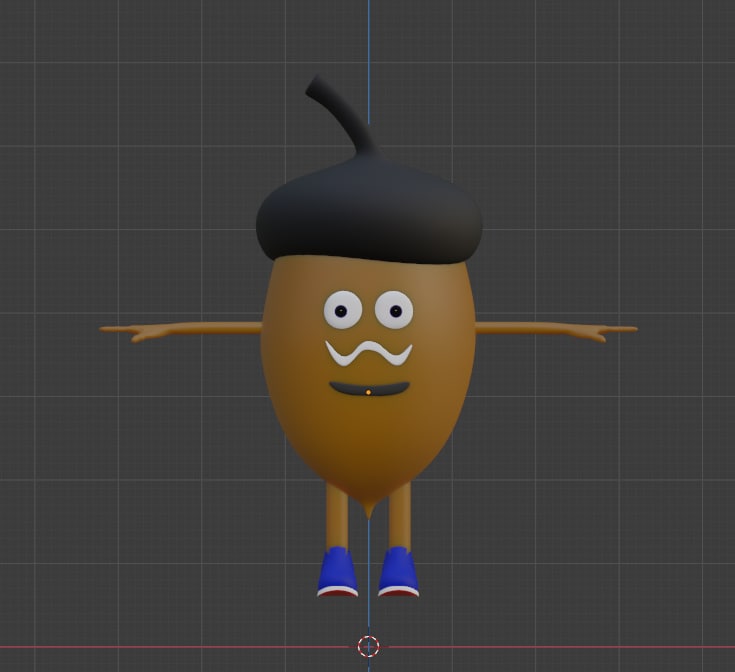Select the white wavy mustache
Image resolution: width=735 pixels, height=672 pixels.
369,354
